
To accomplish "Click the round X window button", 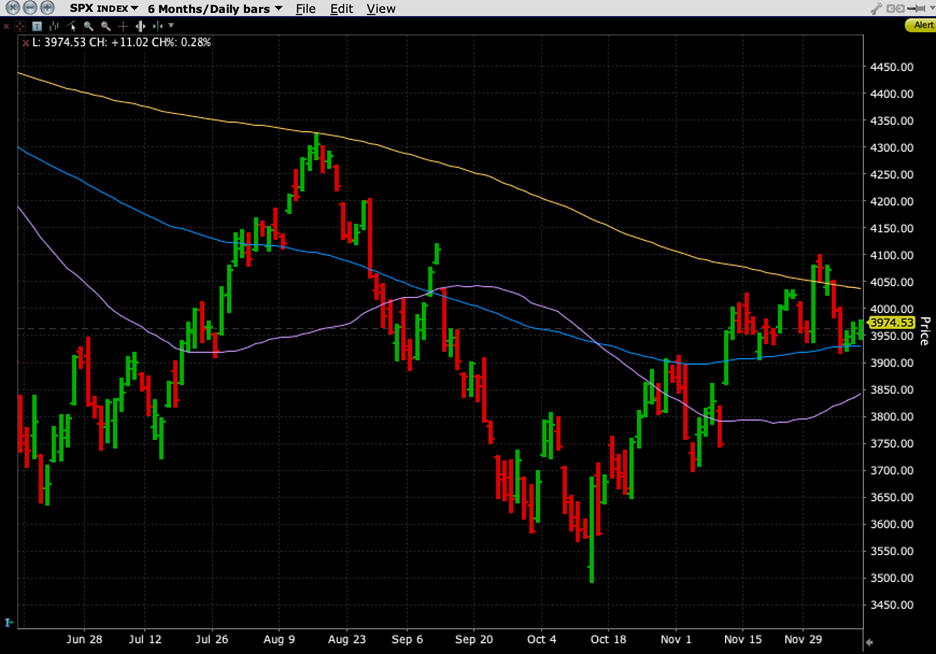I will [x=12, y=8].
